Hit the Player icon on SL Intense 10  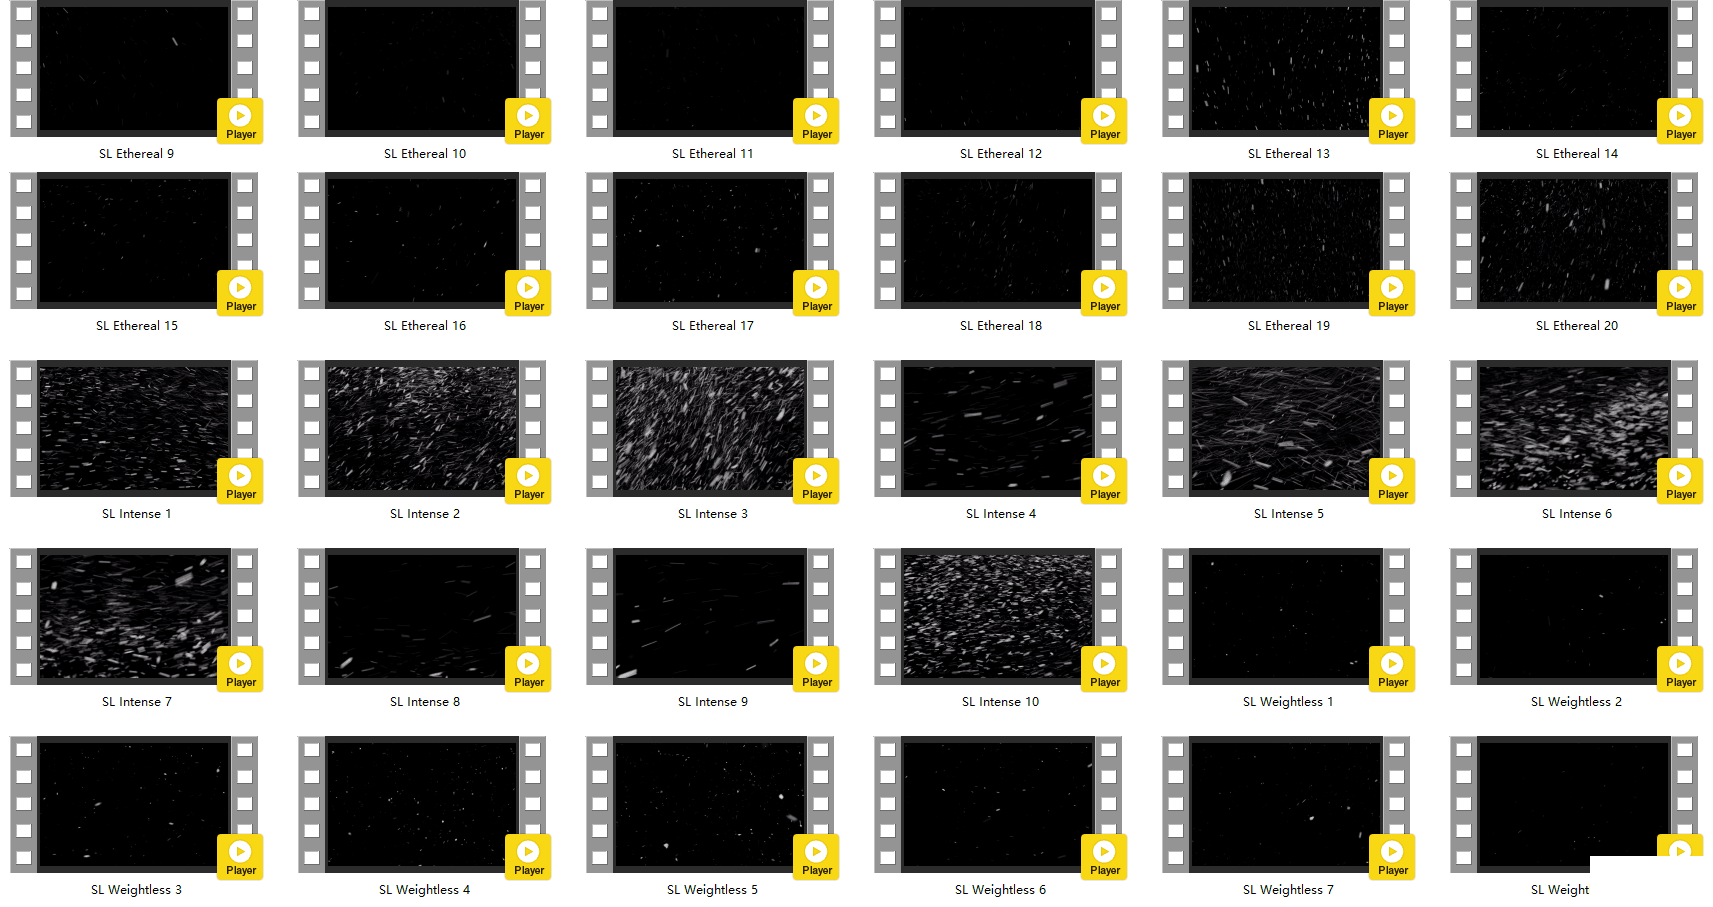point(1104,669)
